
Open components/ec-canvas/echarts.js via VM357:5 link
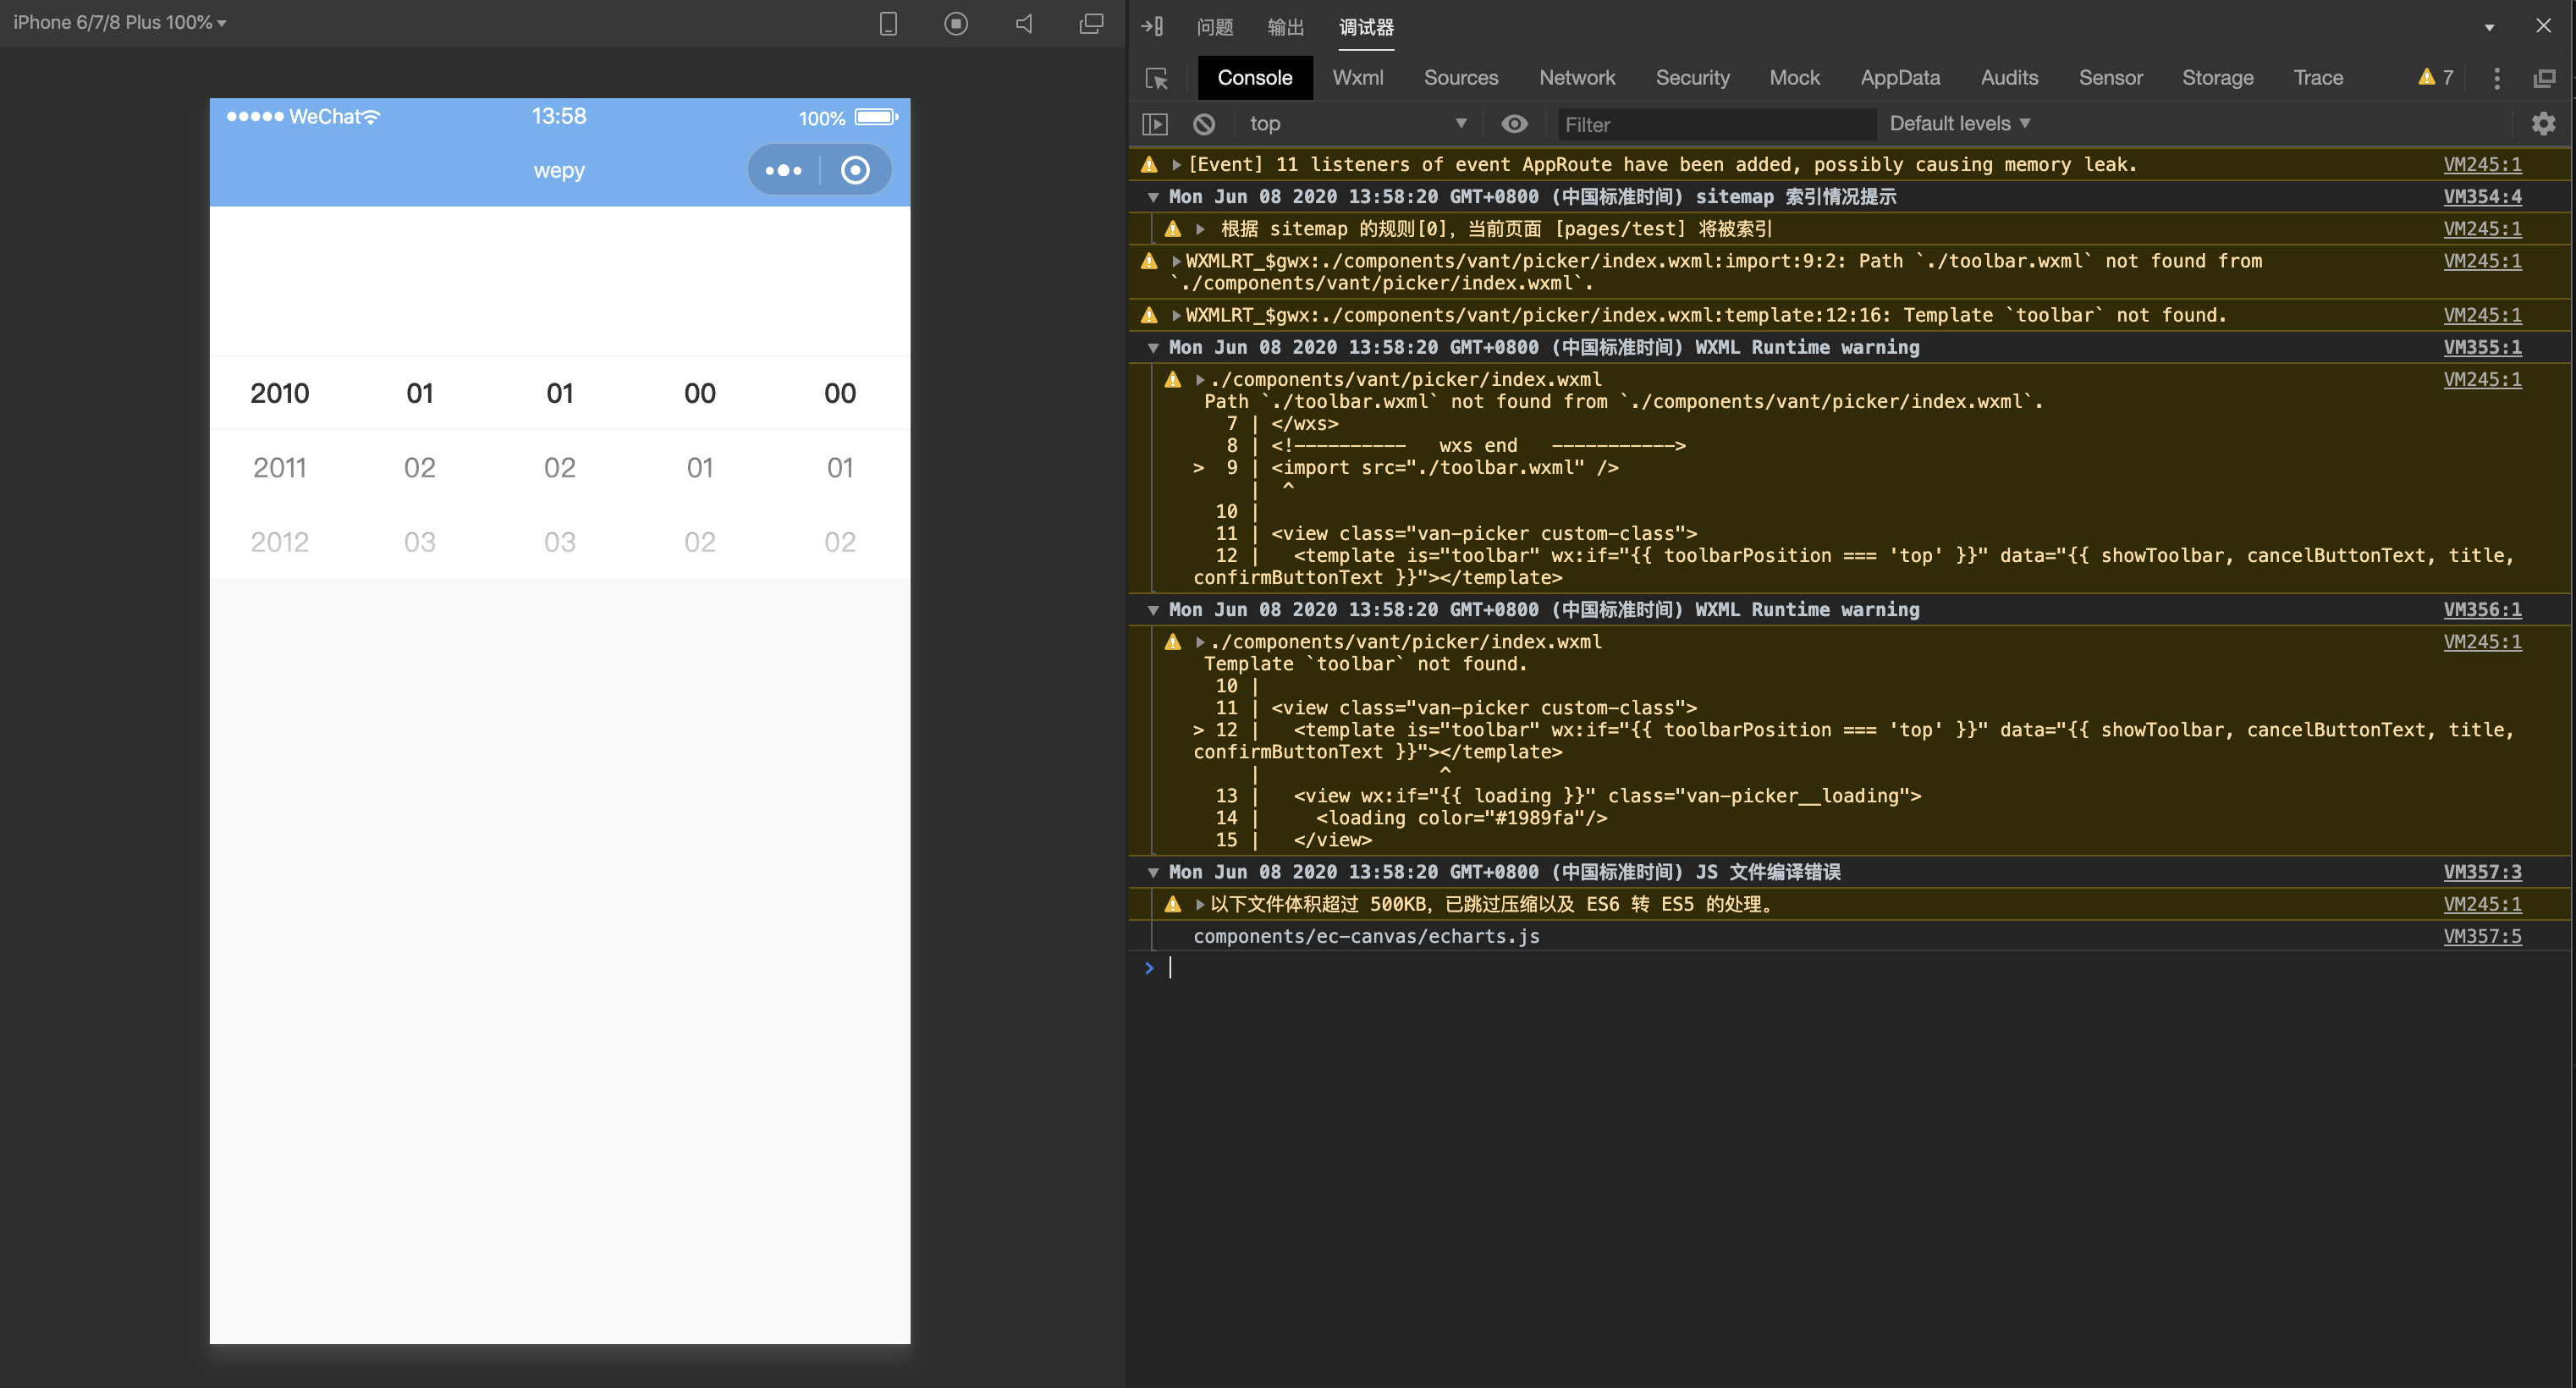coord(2484,936)
